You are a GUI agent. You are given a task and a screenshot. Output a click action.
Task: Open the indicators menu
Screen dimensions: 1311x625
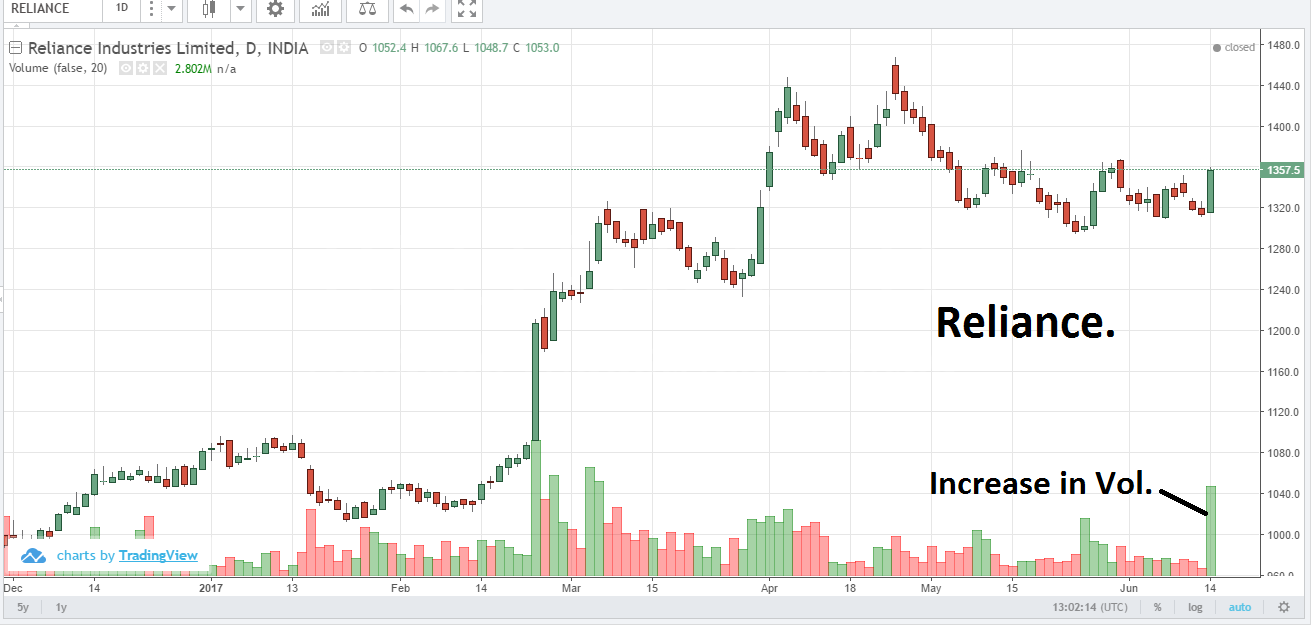321,9
